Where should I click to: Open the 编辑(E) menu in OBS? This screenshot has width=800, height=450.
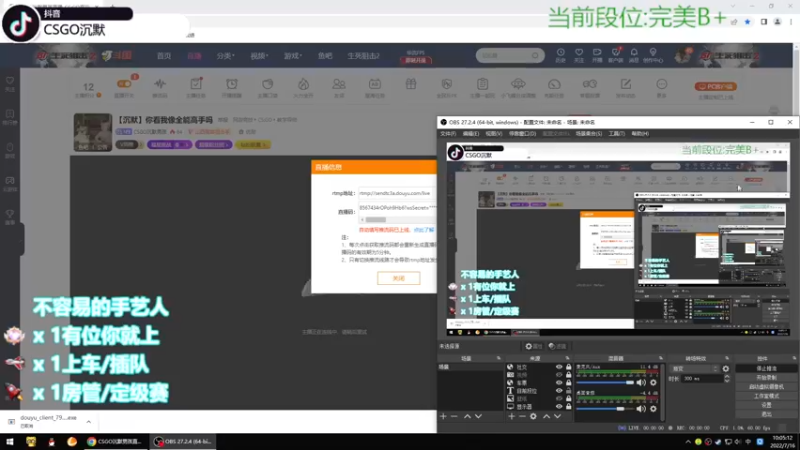click(x=470, y=134)
